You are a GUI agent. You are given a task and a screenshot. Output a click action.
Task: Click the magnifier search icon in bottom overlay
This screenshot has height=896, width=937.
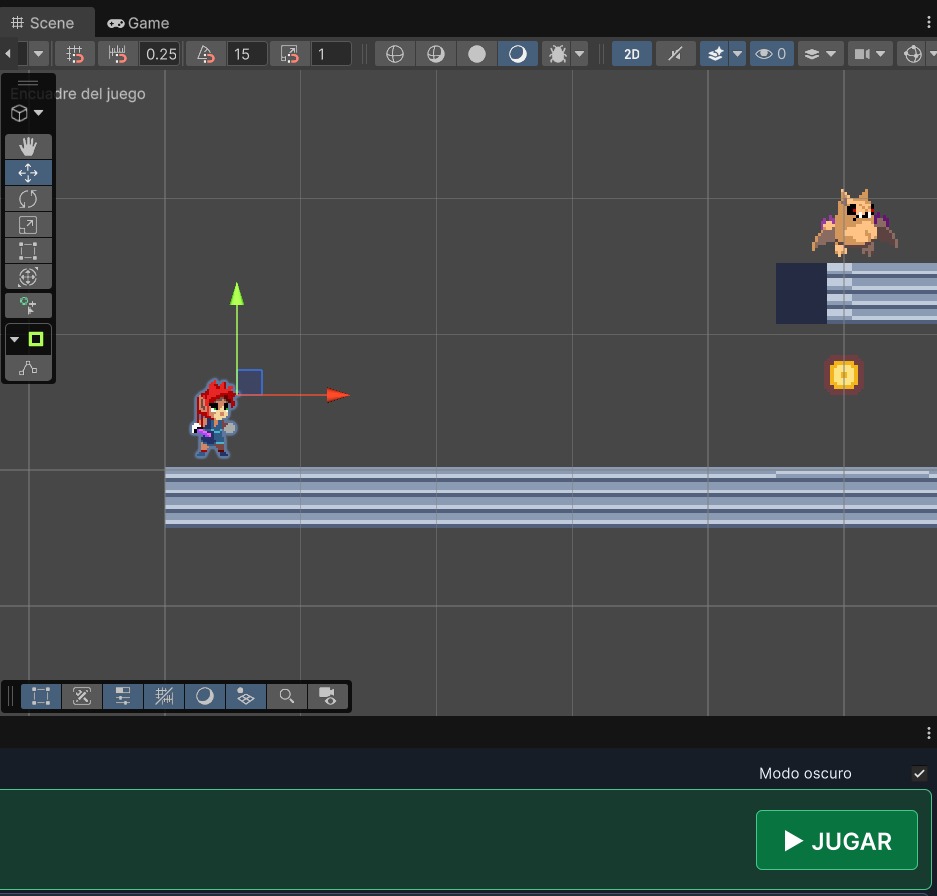[x=287, y=696]
